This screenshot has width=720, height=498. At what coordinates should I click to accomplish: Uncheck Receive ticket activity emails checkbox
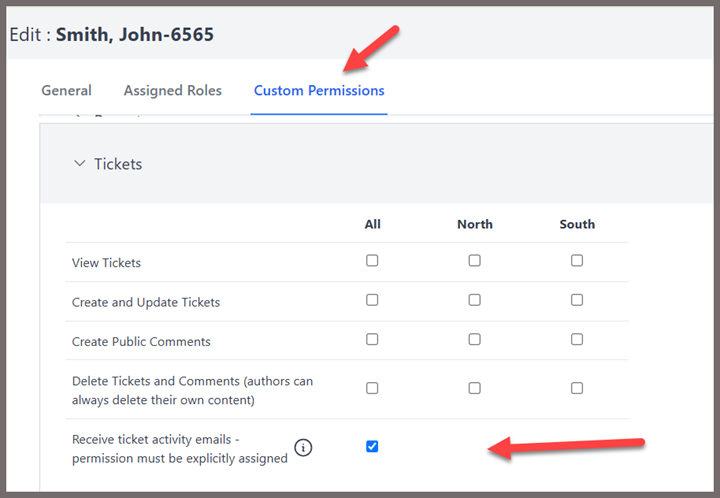tap(372, 447)
